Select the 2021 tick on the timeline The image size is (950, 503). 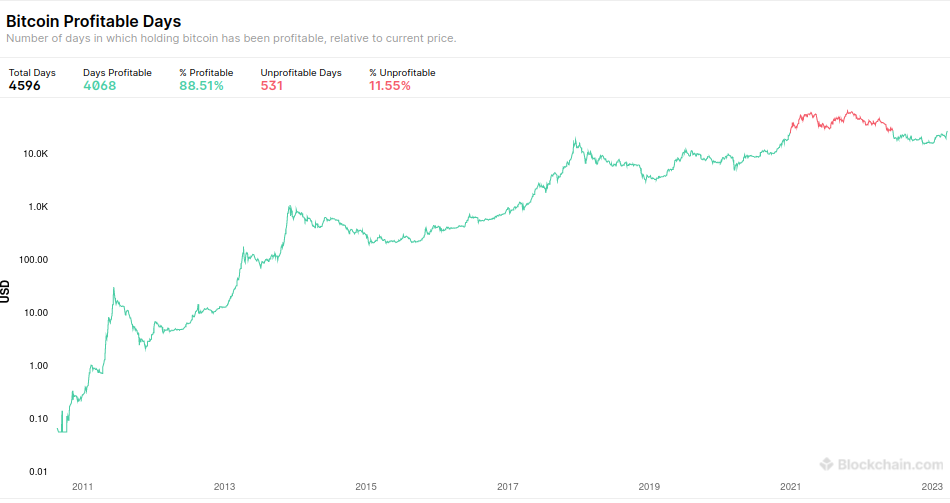(791, 487)
